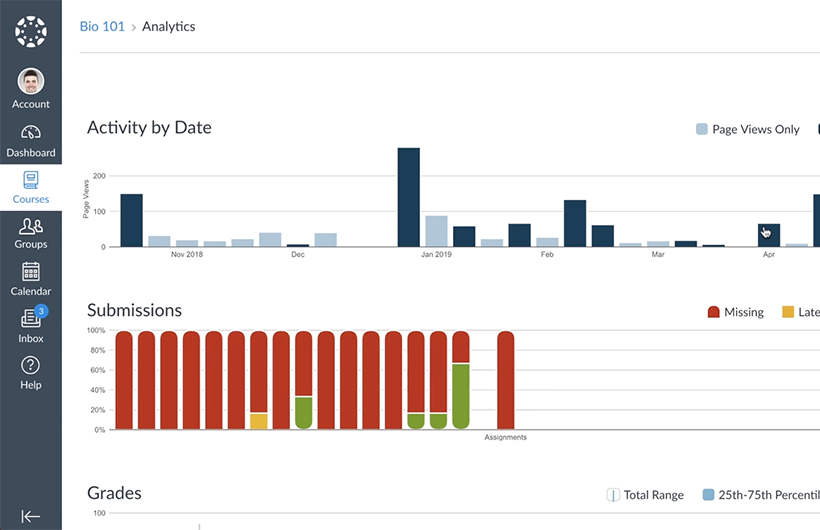Click the Account label in sidebar
820x530 pixels.
point(31,104)
